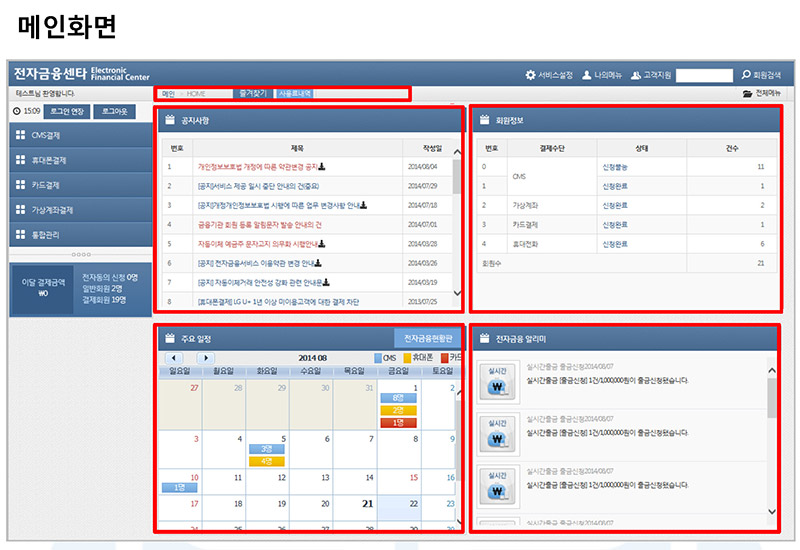Click the CMS결제 grid icon in sidebar
The height and width of the screenshot is (550, 800).
pyautogui.click(x=20, y=135)
